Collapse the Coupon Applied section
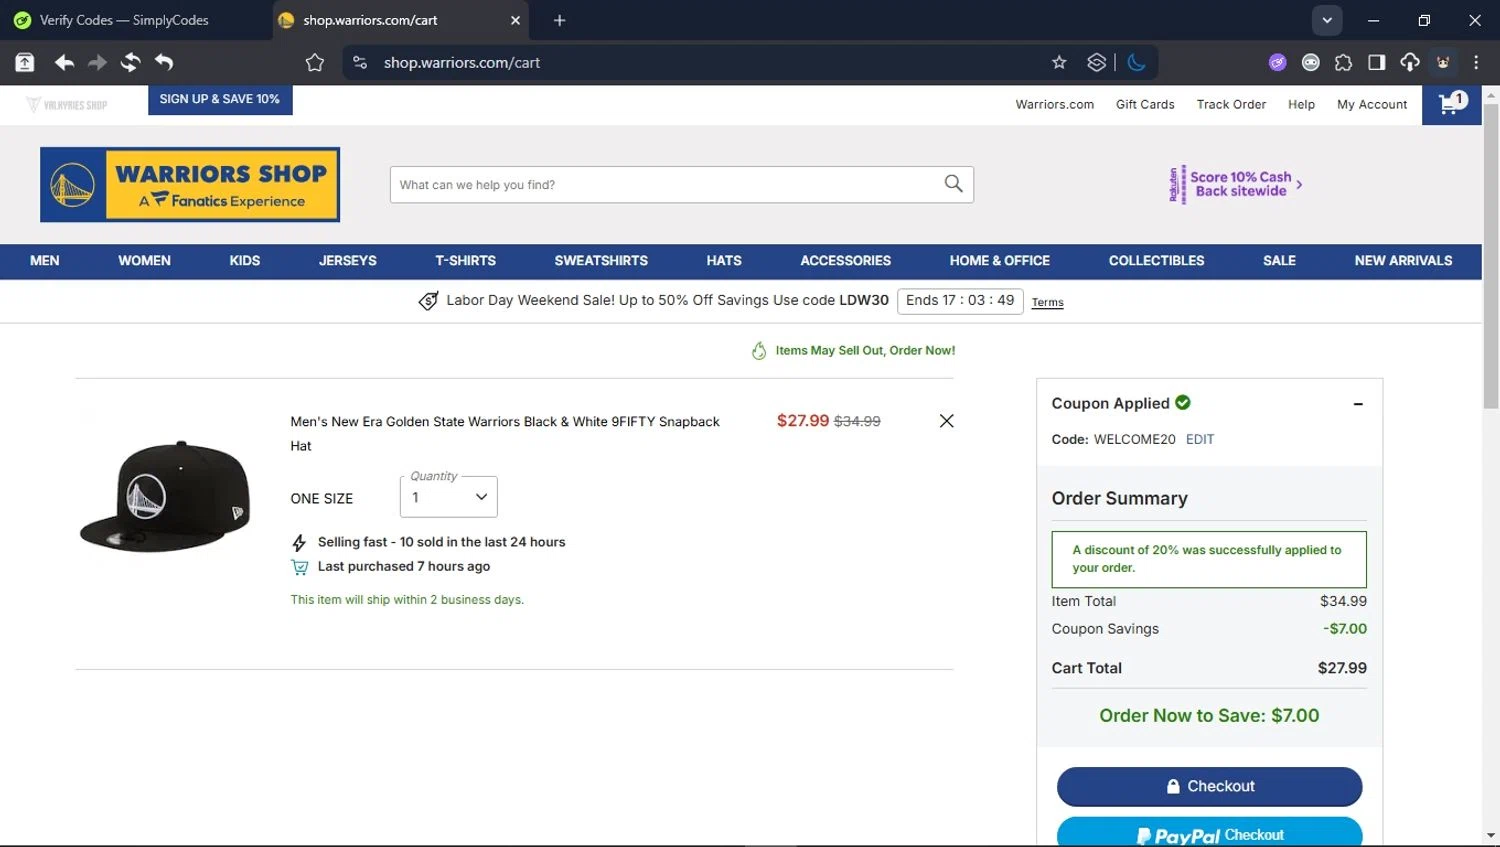This screenshot has height=847, width=1500. click(x=1358, y=404)
